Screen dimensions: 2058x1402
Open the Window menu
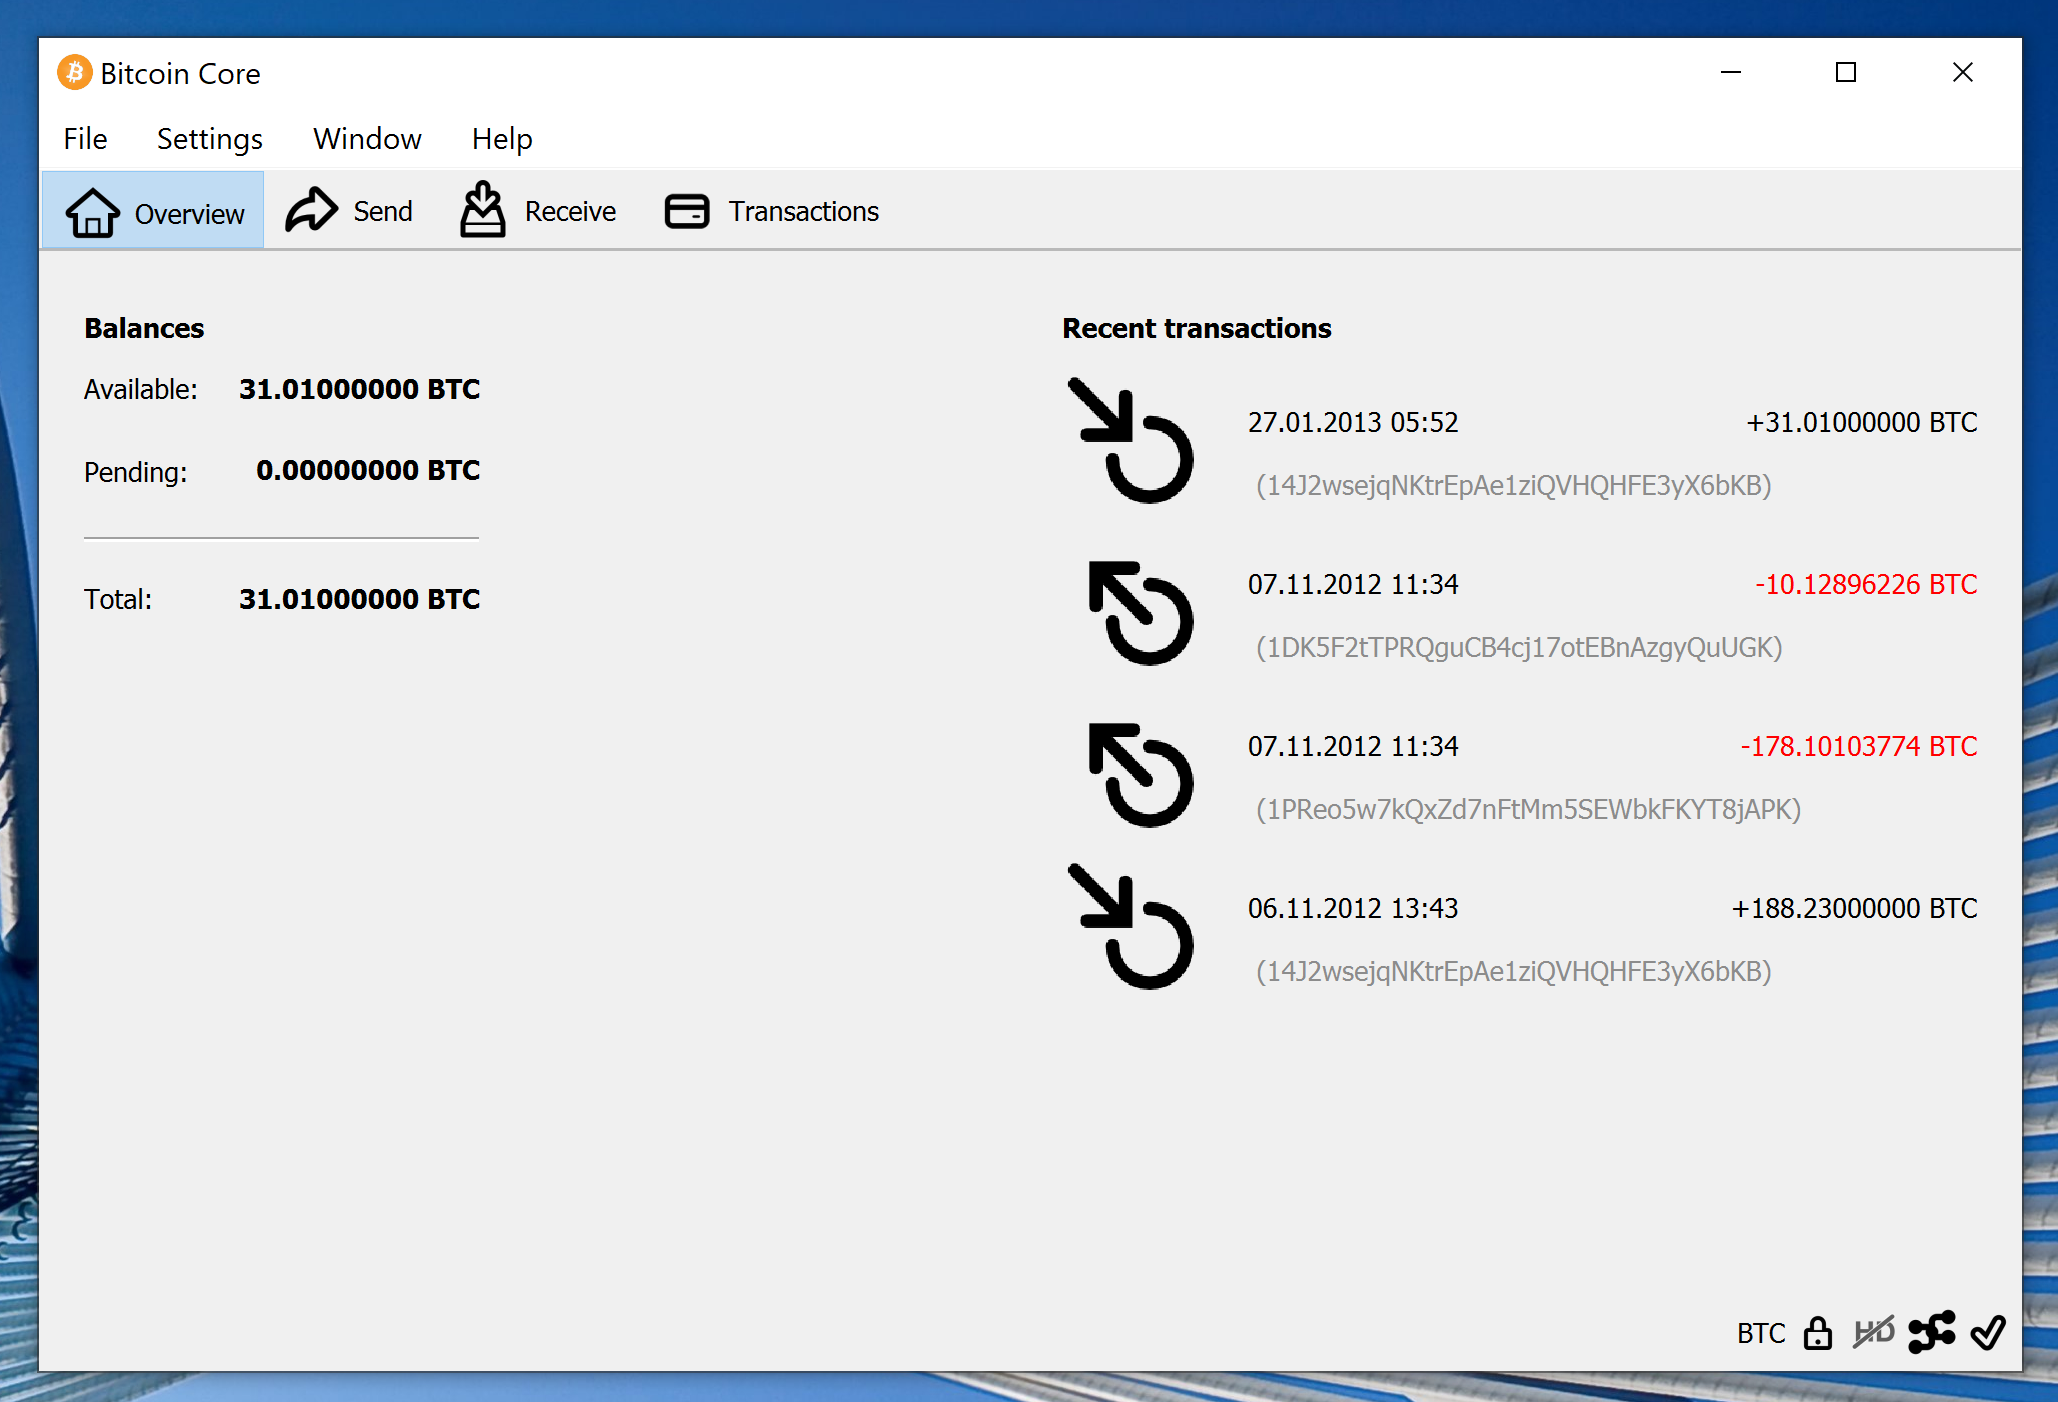pos(367,139)
